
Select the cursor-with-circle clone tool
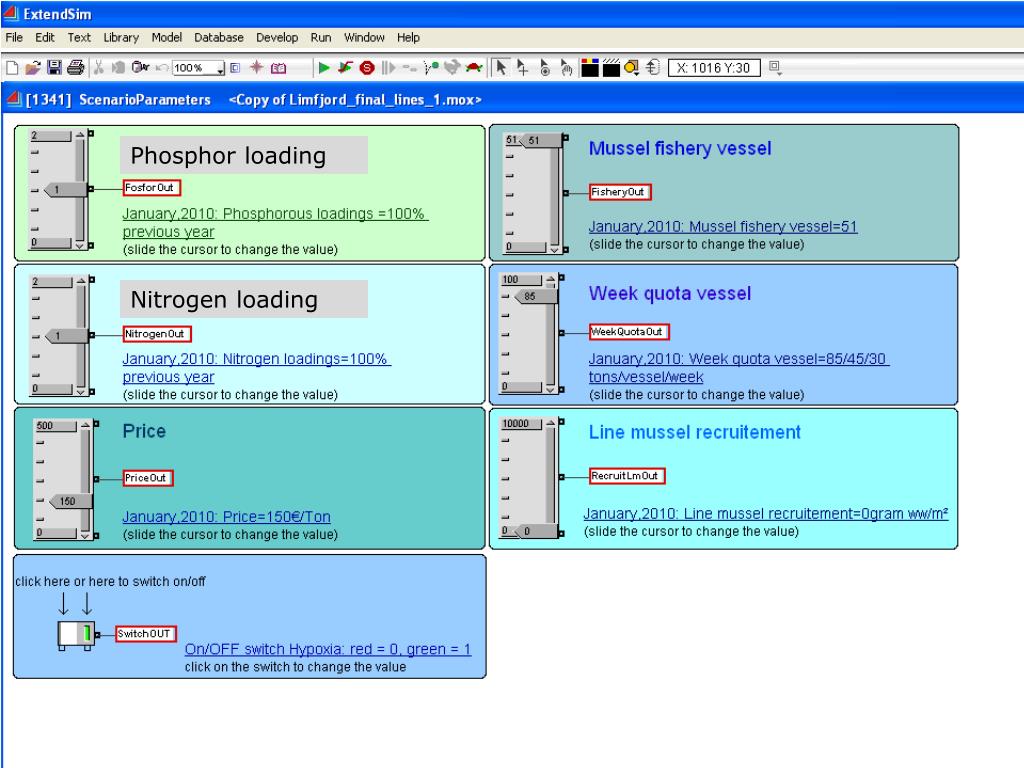545,67
